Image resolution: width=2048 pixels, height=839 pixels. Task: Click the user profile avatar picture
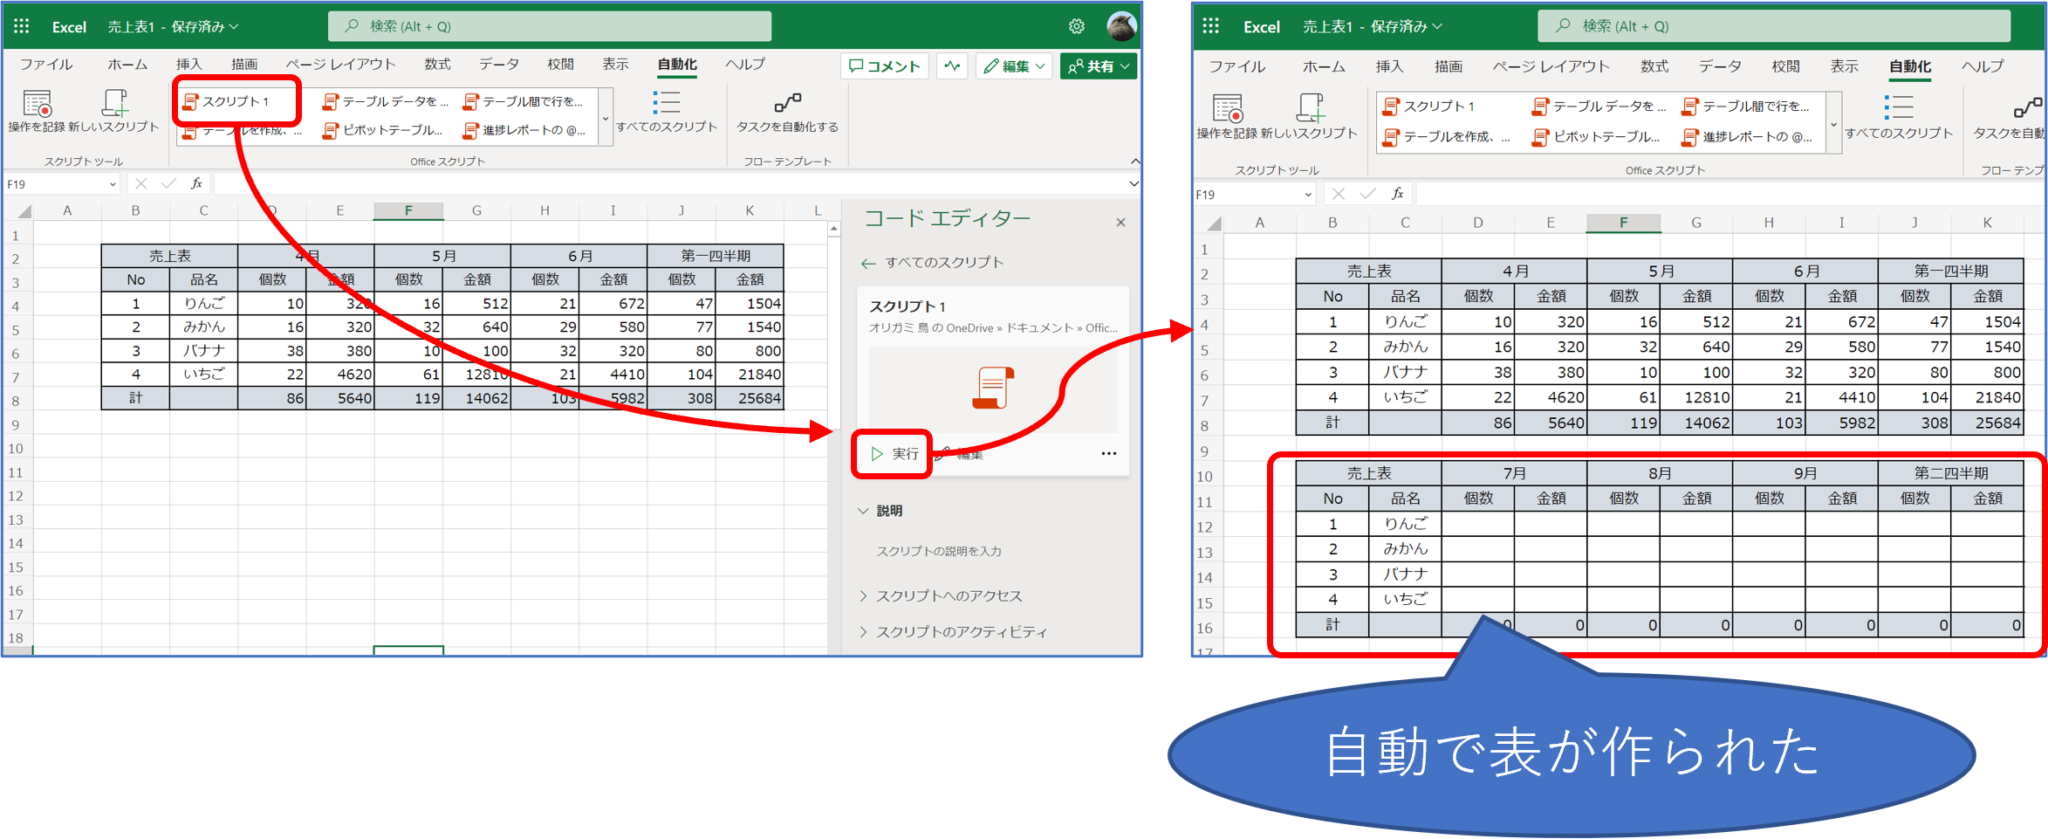[x=1121, y=27]
